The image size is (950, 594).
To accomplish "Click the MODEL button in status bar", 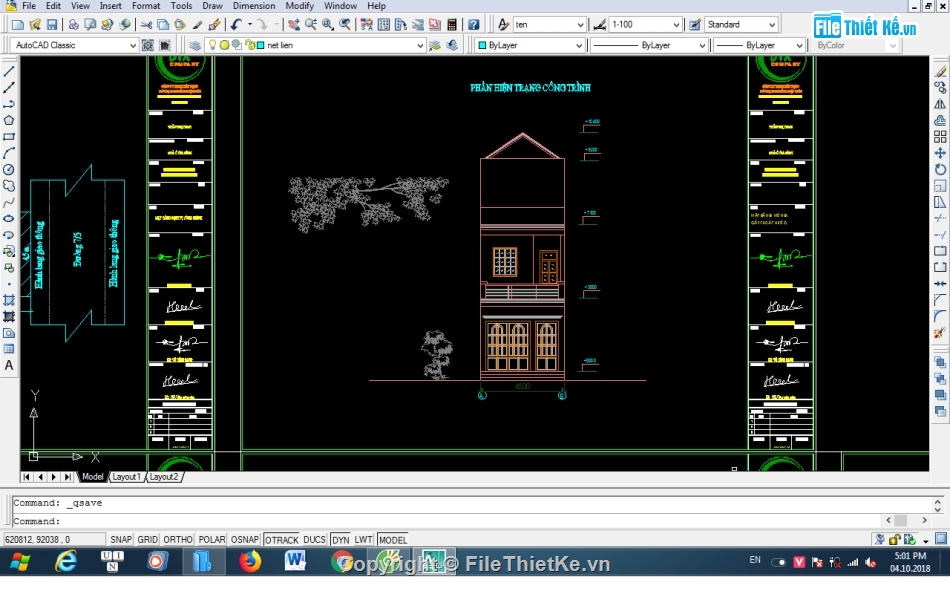I will coord(393,539).
